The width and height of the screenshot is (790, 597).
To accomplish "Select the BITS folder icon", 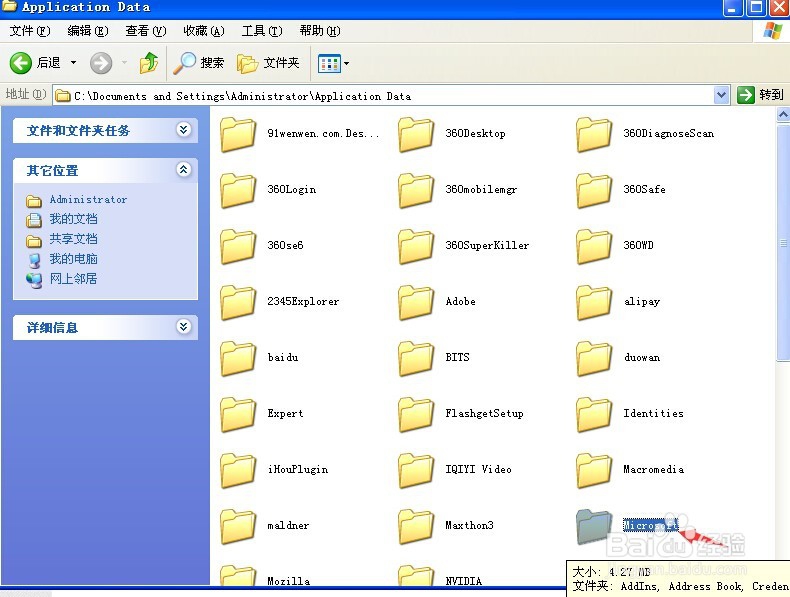I will click(x=416, y=358).
